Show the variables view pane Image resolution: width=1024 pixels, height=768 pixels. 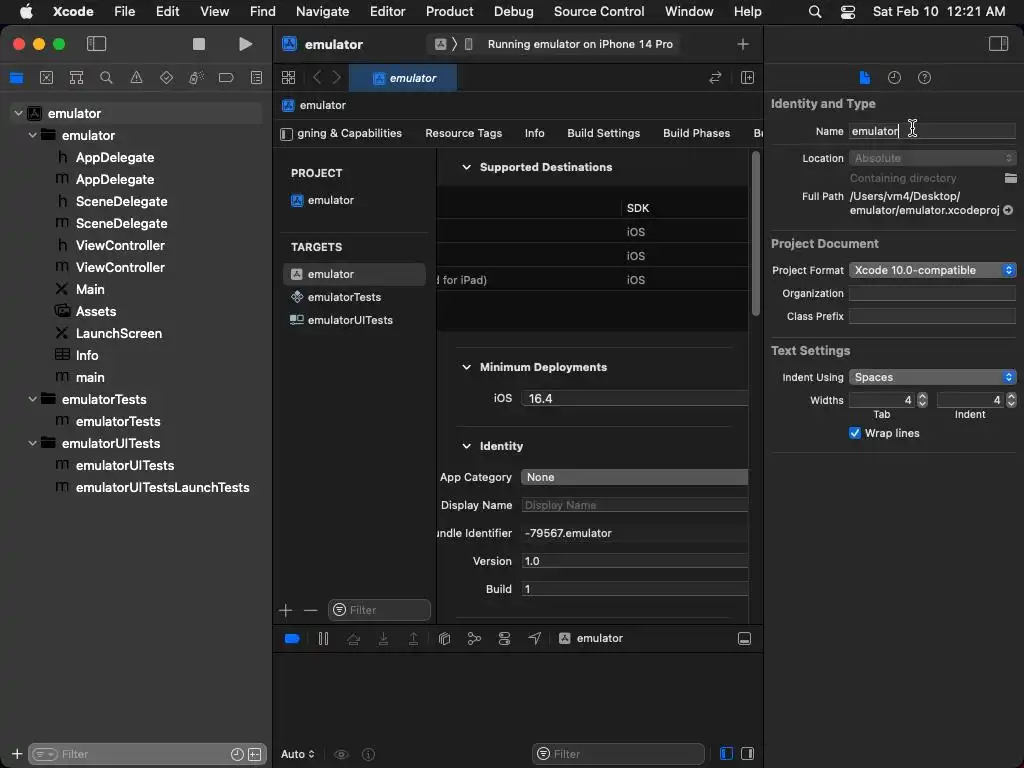point(726,754)
